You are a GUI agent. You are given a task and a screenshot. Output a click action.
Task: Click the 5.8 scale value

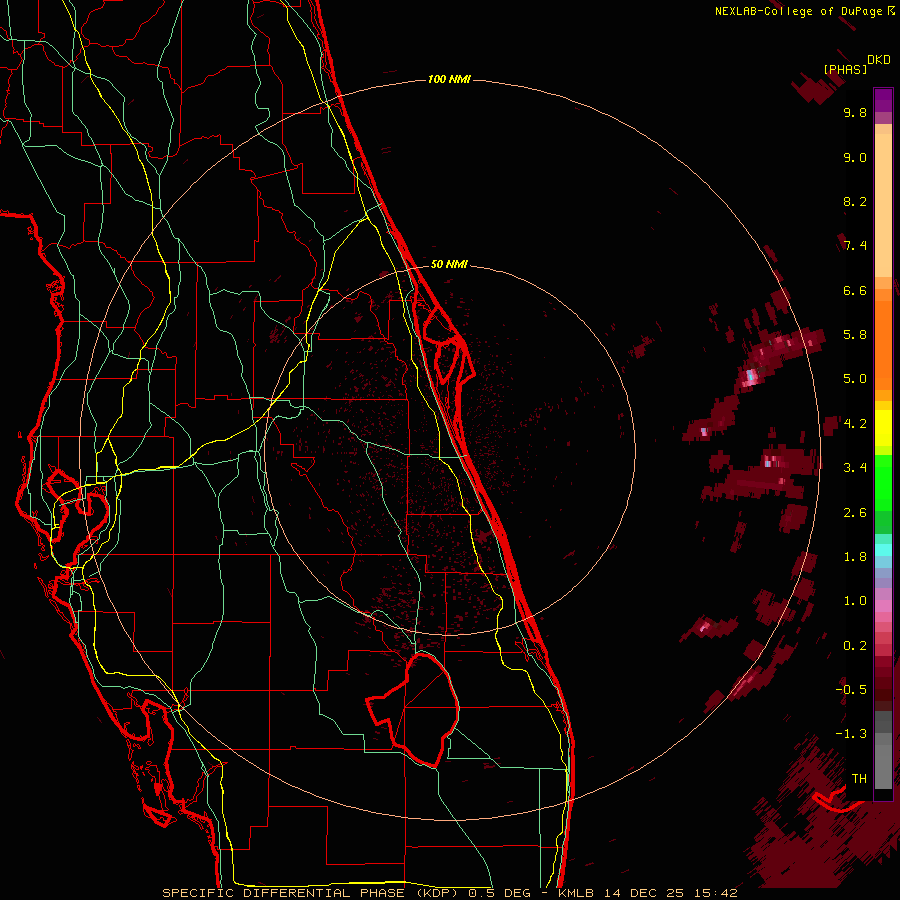coord(855,335)
